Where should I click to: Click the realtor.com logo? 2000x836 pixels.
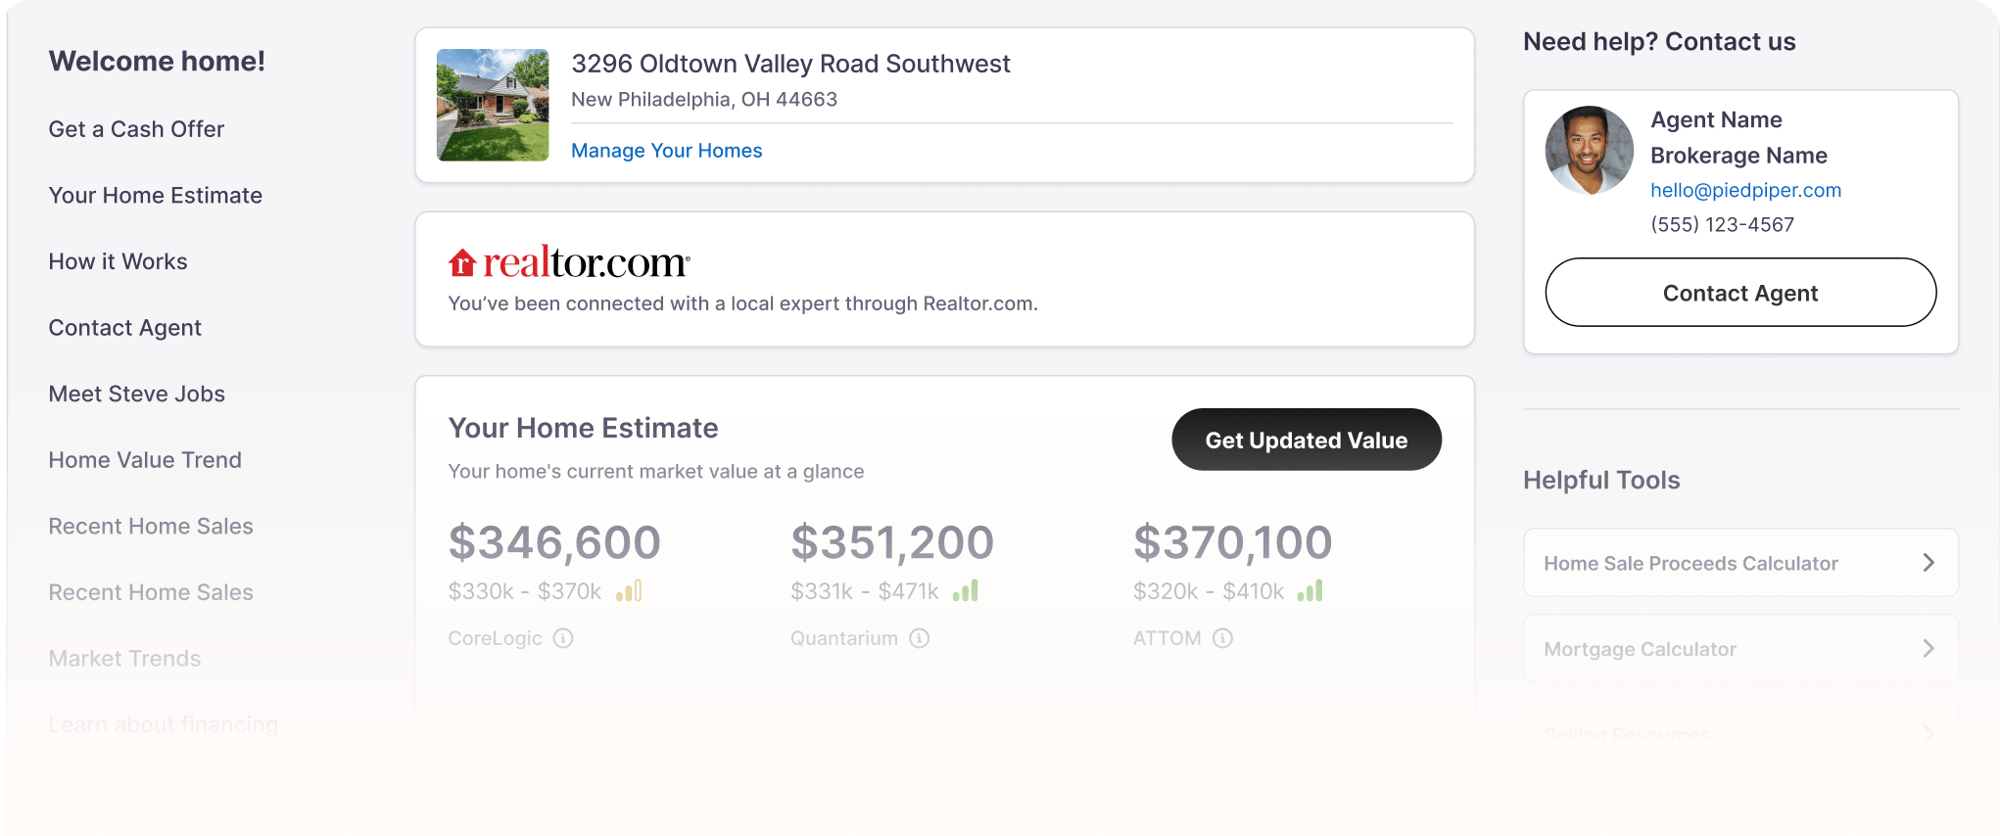pyautogui.click(x=569, y=263)
